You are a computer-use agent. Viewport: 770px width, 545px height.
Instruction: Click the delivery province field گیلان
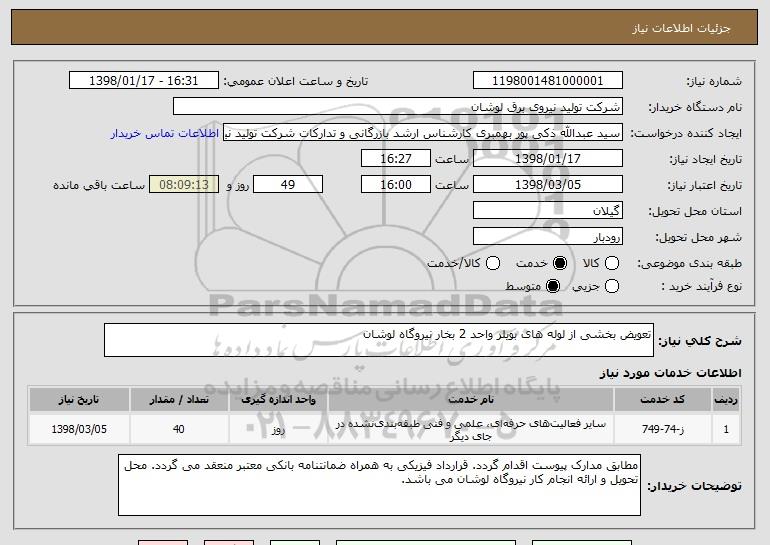tap(548, 211)
